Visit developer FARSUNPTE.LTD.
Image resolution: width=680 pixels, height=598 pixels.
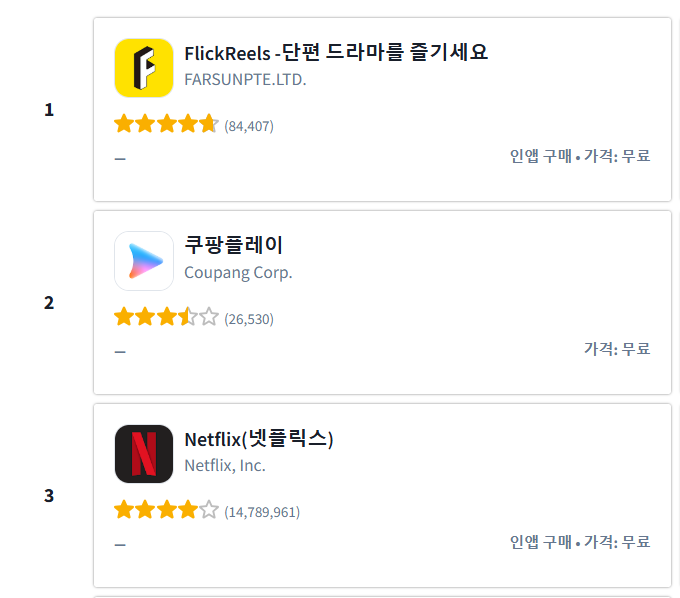245,80
